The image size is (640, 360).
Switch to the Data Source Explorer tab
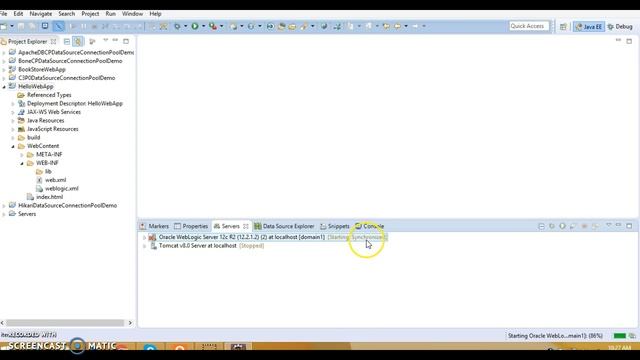click(x=284, y=226)
